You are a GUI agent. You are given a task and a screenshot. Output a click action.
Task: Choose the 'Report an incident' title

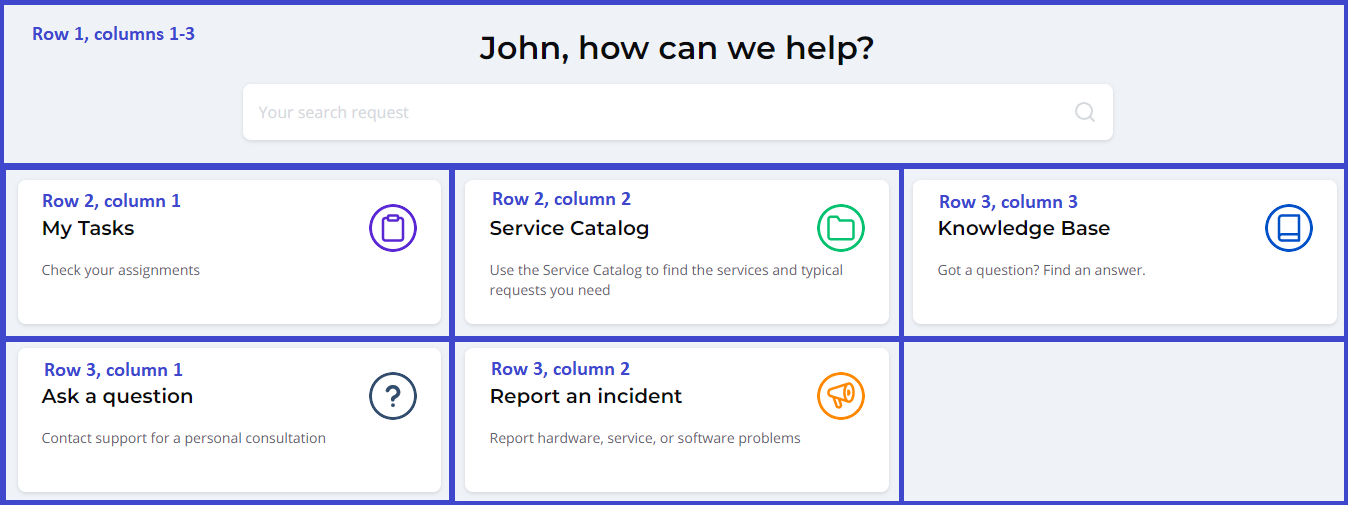click(586, 397)
